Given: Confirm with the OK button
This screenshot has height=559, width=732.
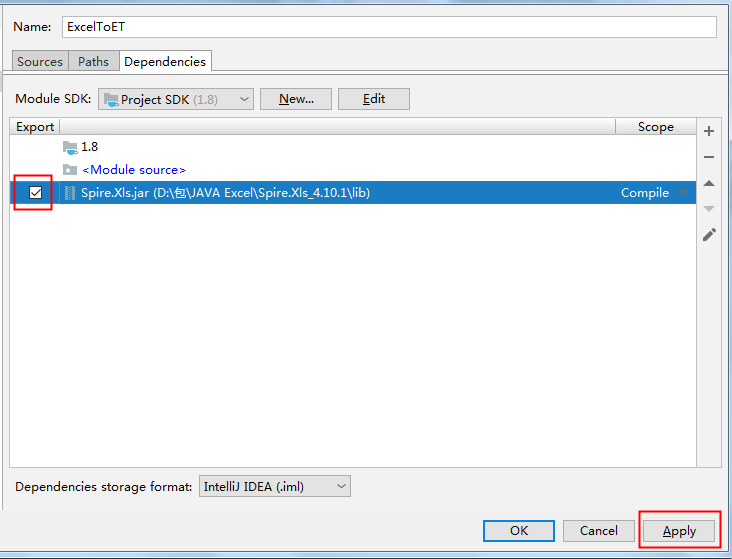Looking at the screenshot, I should click(x=519, y=531).
